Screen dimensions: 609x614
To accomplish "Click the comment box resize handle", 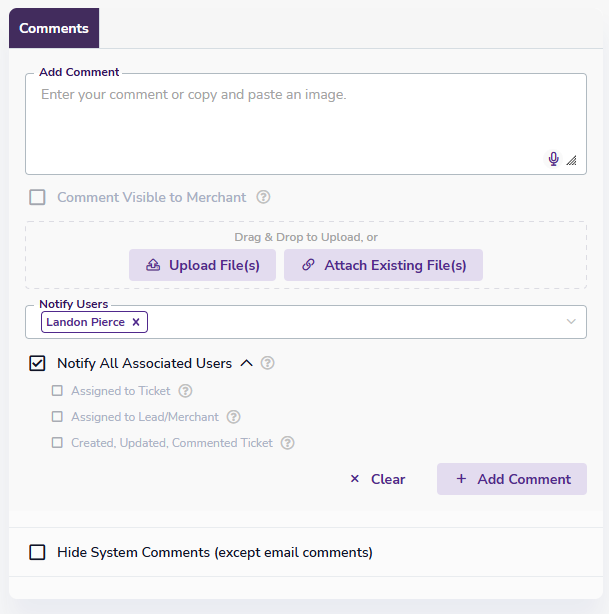I will 571,160.
